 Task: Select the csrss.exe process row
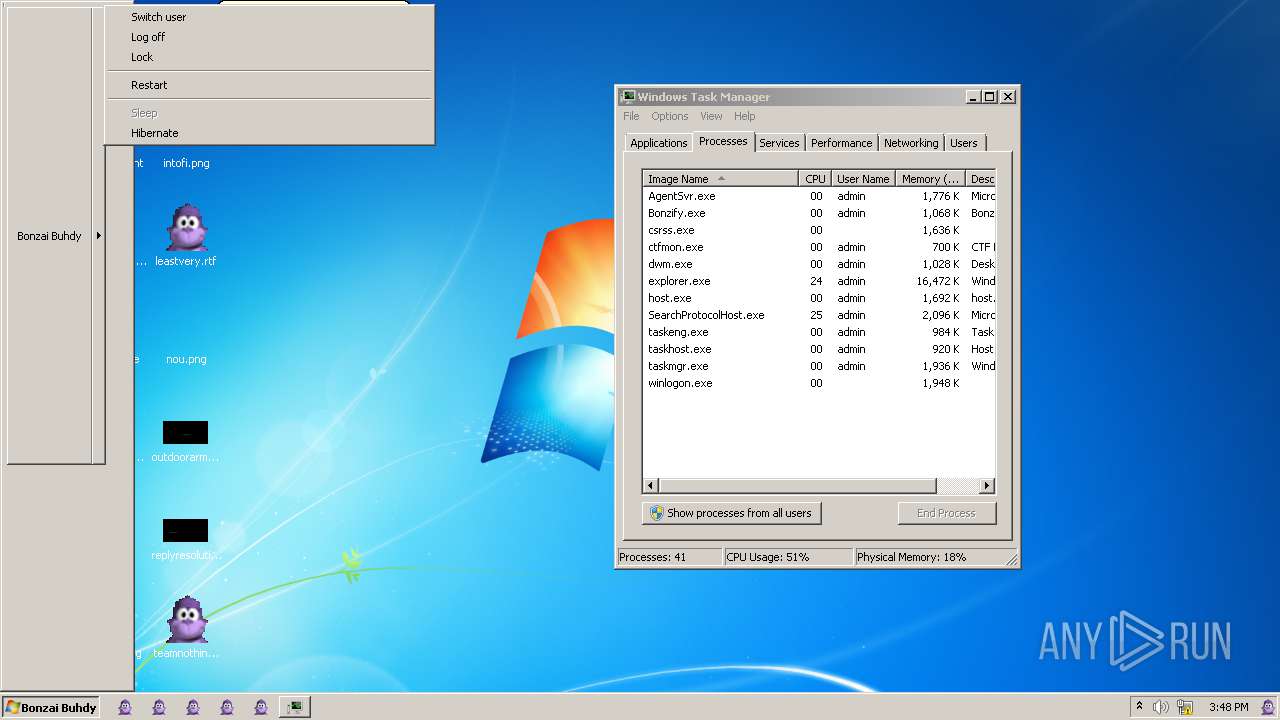819,230
